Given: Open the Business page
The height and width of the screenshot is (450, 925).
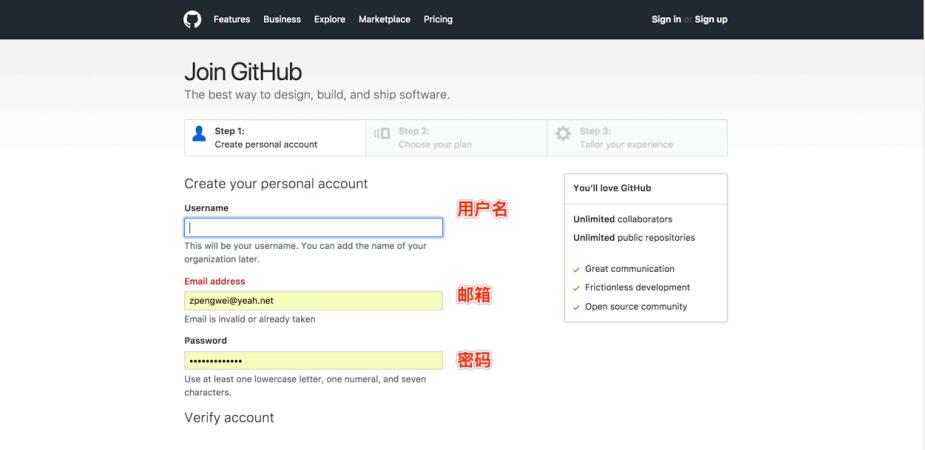Looking at the screenshot, I should pyautogui.click(x=282, y=19).
